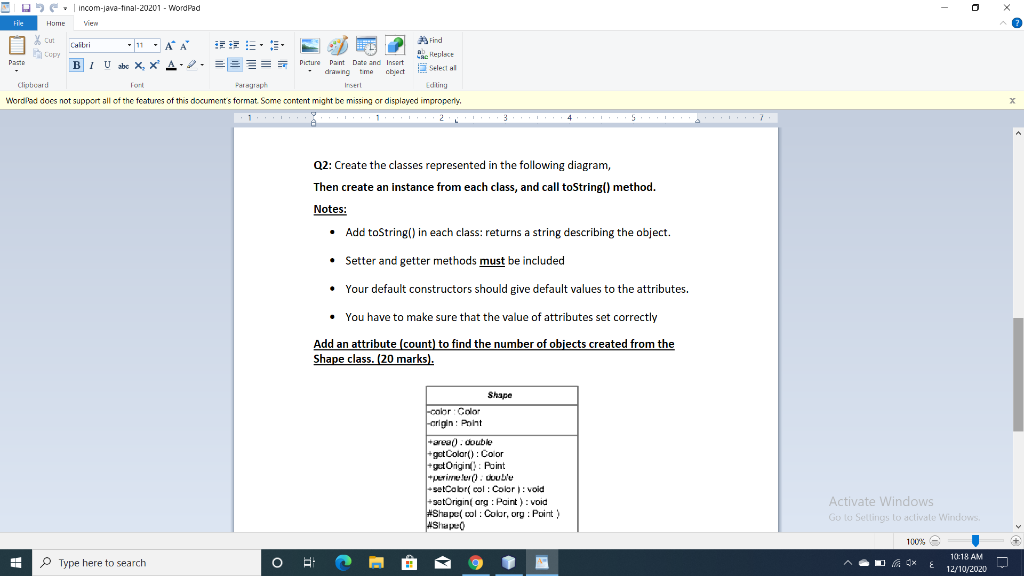
Task: Open the Windows Start menu
Action: point(16,562)
